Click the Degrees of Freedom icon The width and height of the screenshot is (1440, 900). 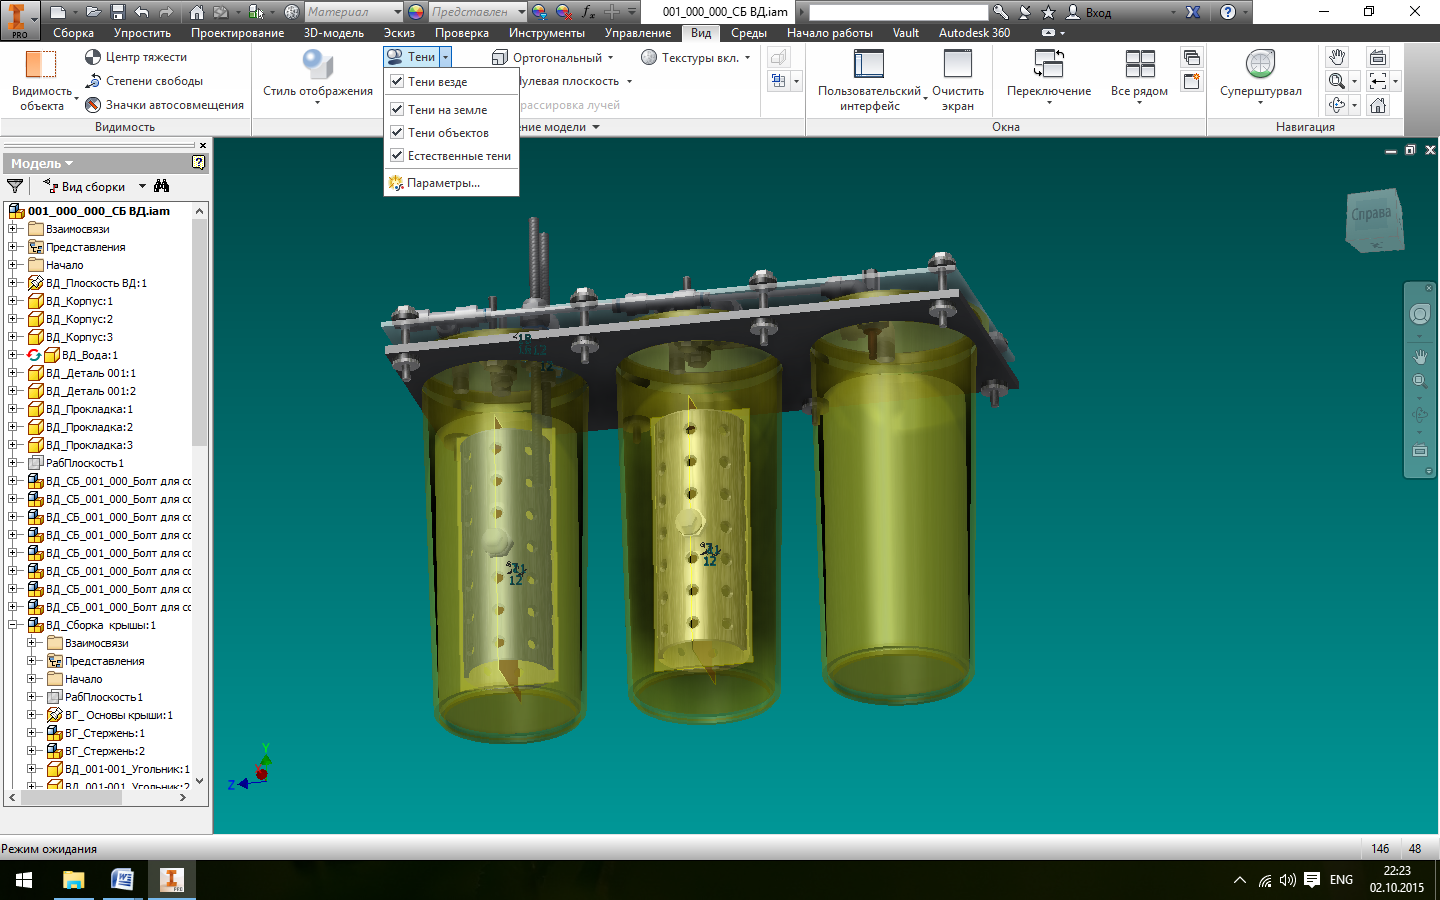click(x=93, y=81)
